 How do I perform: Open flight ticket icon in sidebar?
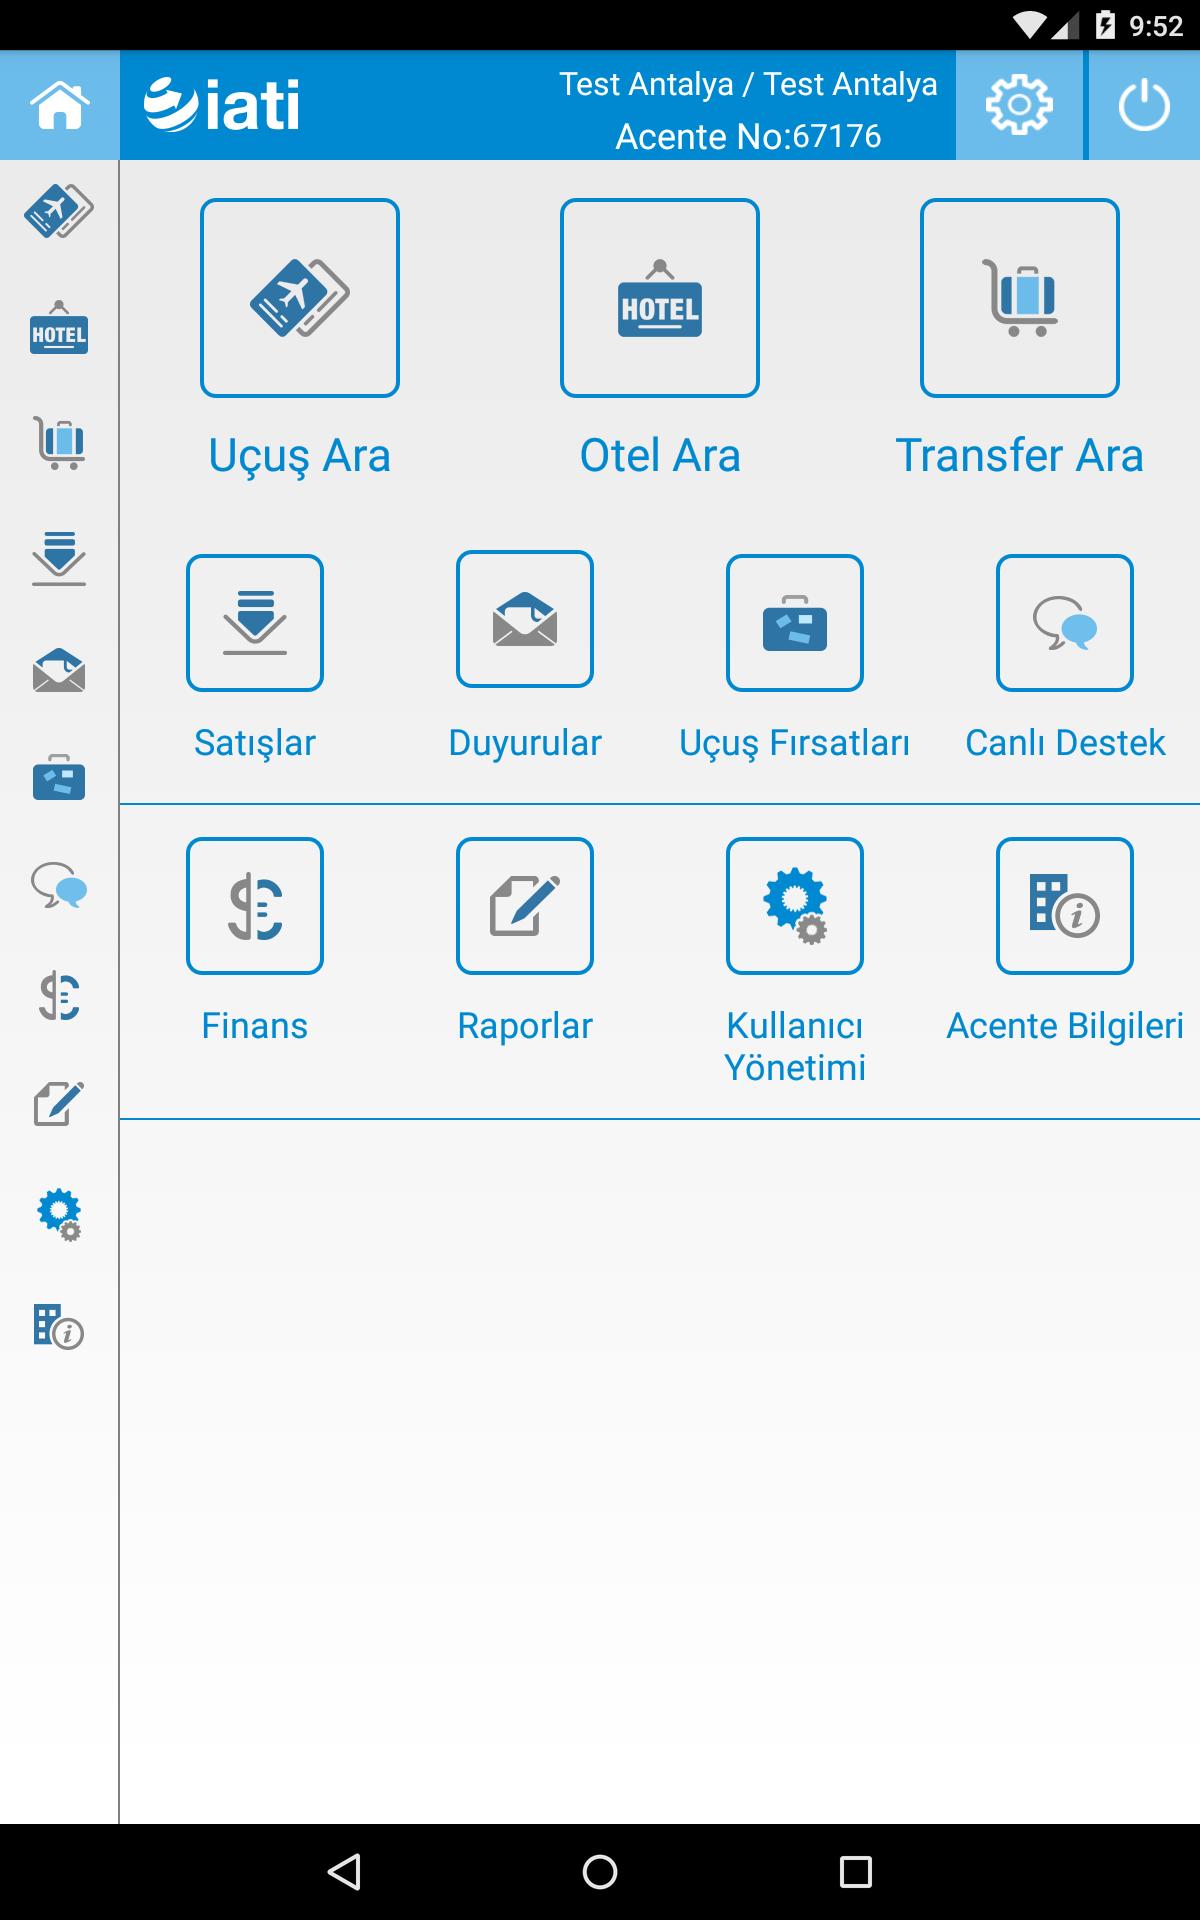59,210
